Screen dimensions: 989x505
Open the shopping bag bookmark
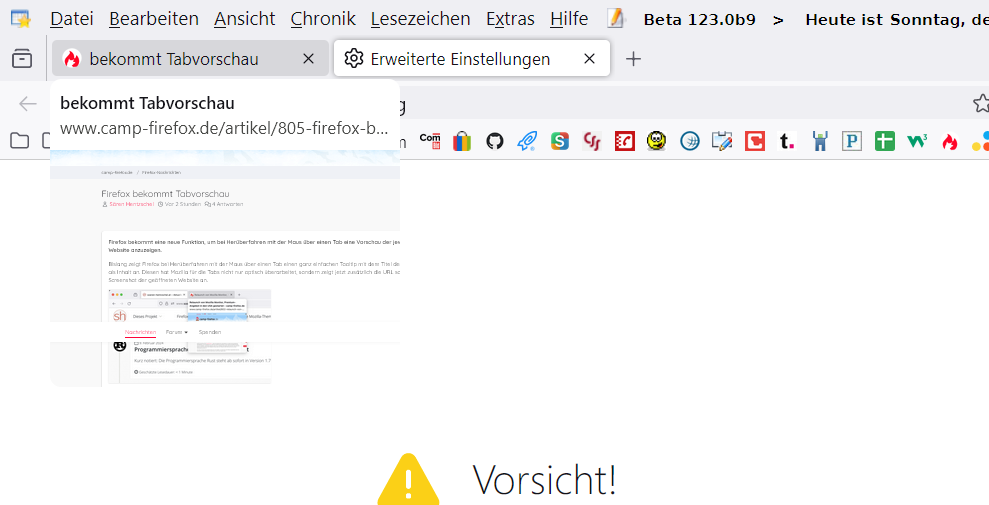pos(462,141)
